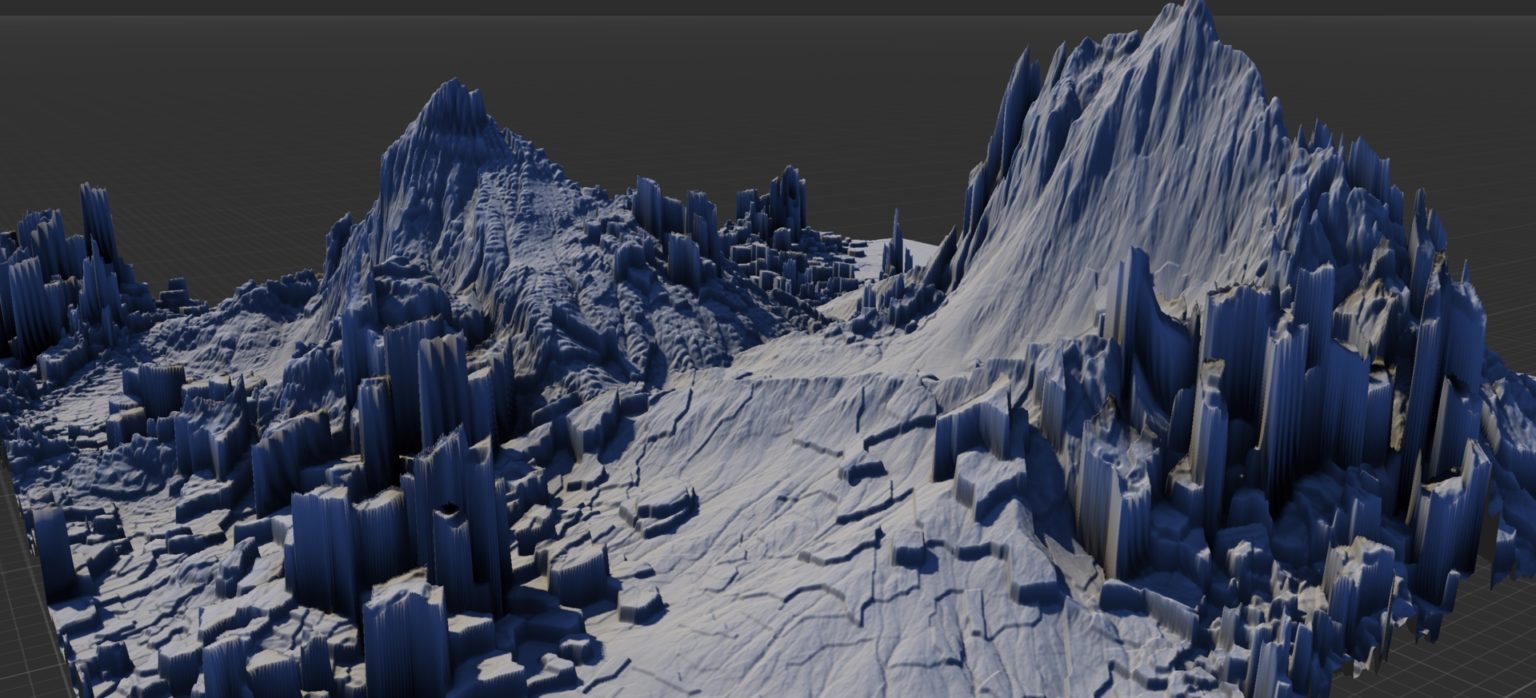Click the lone thin spire between the mountains

895,245
